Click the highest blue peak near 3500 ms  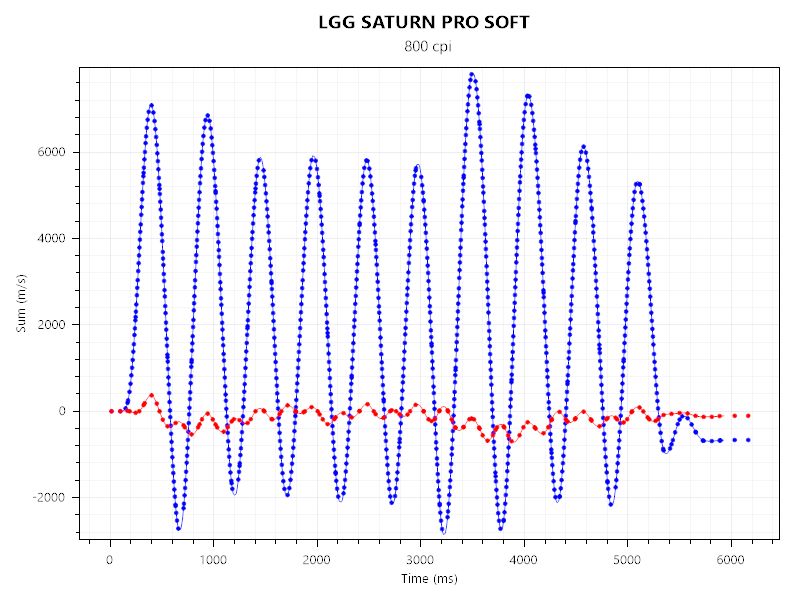pos(472,74)
